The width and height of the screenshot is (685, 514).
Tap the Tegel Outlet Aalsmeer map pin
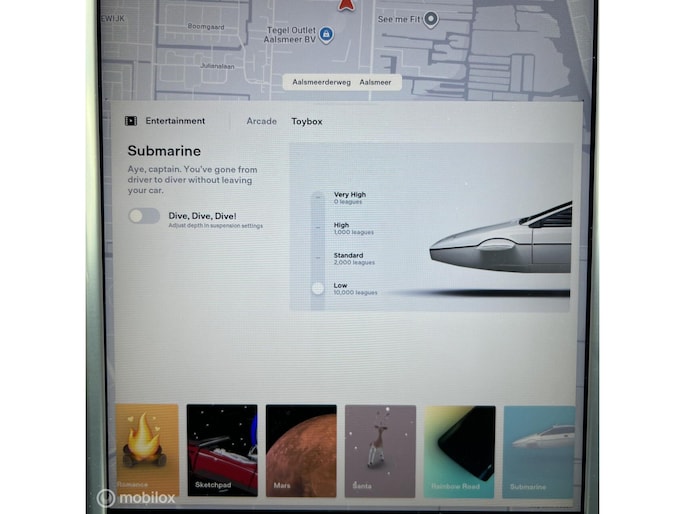click(326, 35)
